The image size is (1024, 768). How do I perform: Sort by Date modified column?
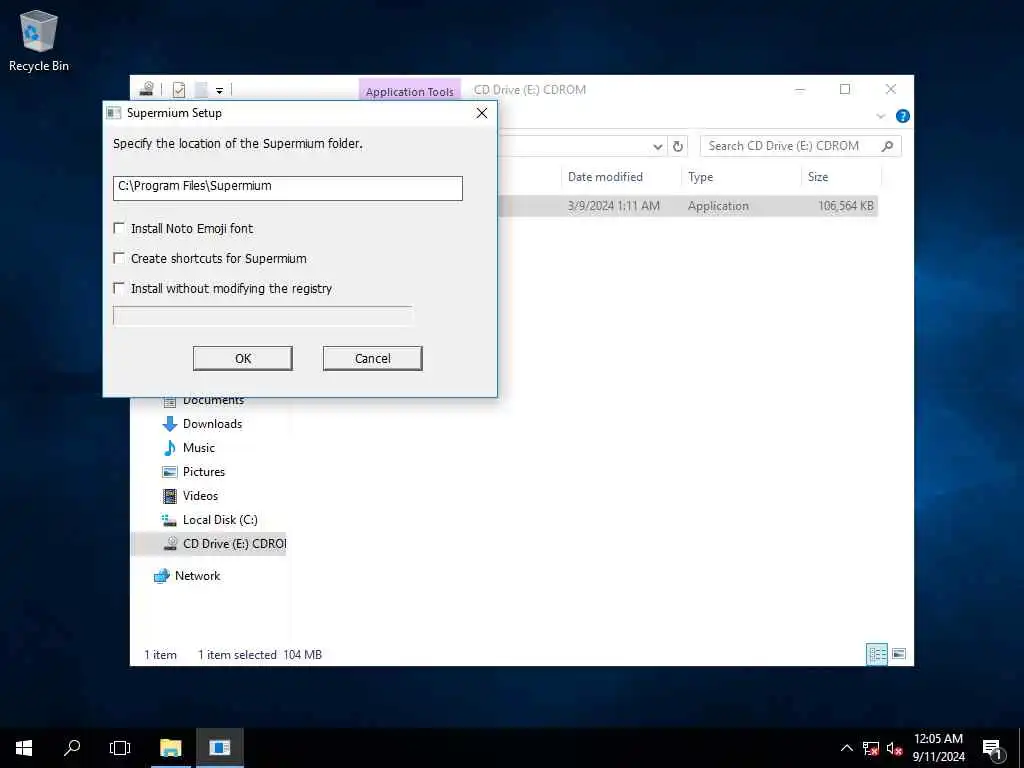[620, 176]
